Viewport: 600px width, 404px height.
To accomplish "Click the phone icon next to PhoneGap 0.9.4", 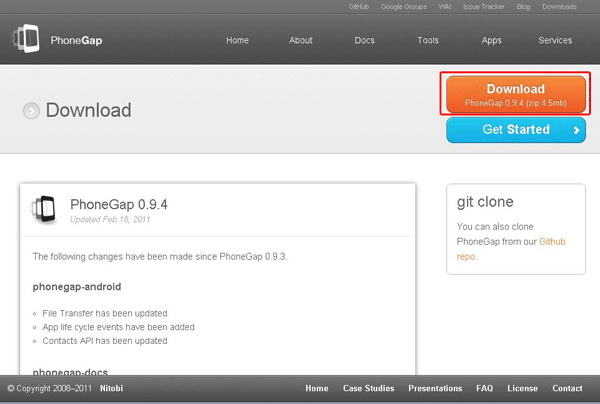I will click(x=44, y=209).
